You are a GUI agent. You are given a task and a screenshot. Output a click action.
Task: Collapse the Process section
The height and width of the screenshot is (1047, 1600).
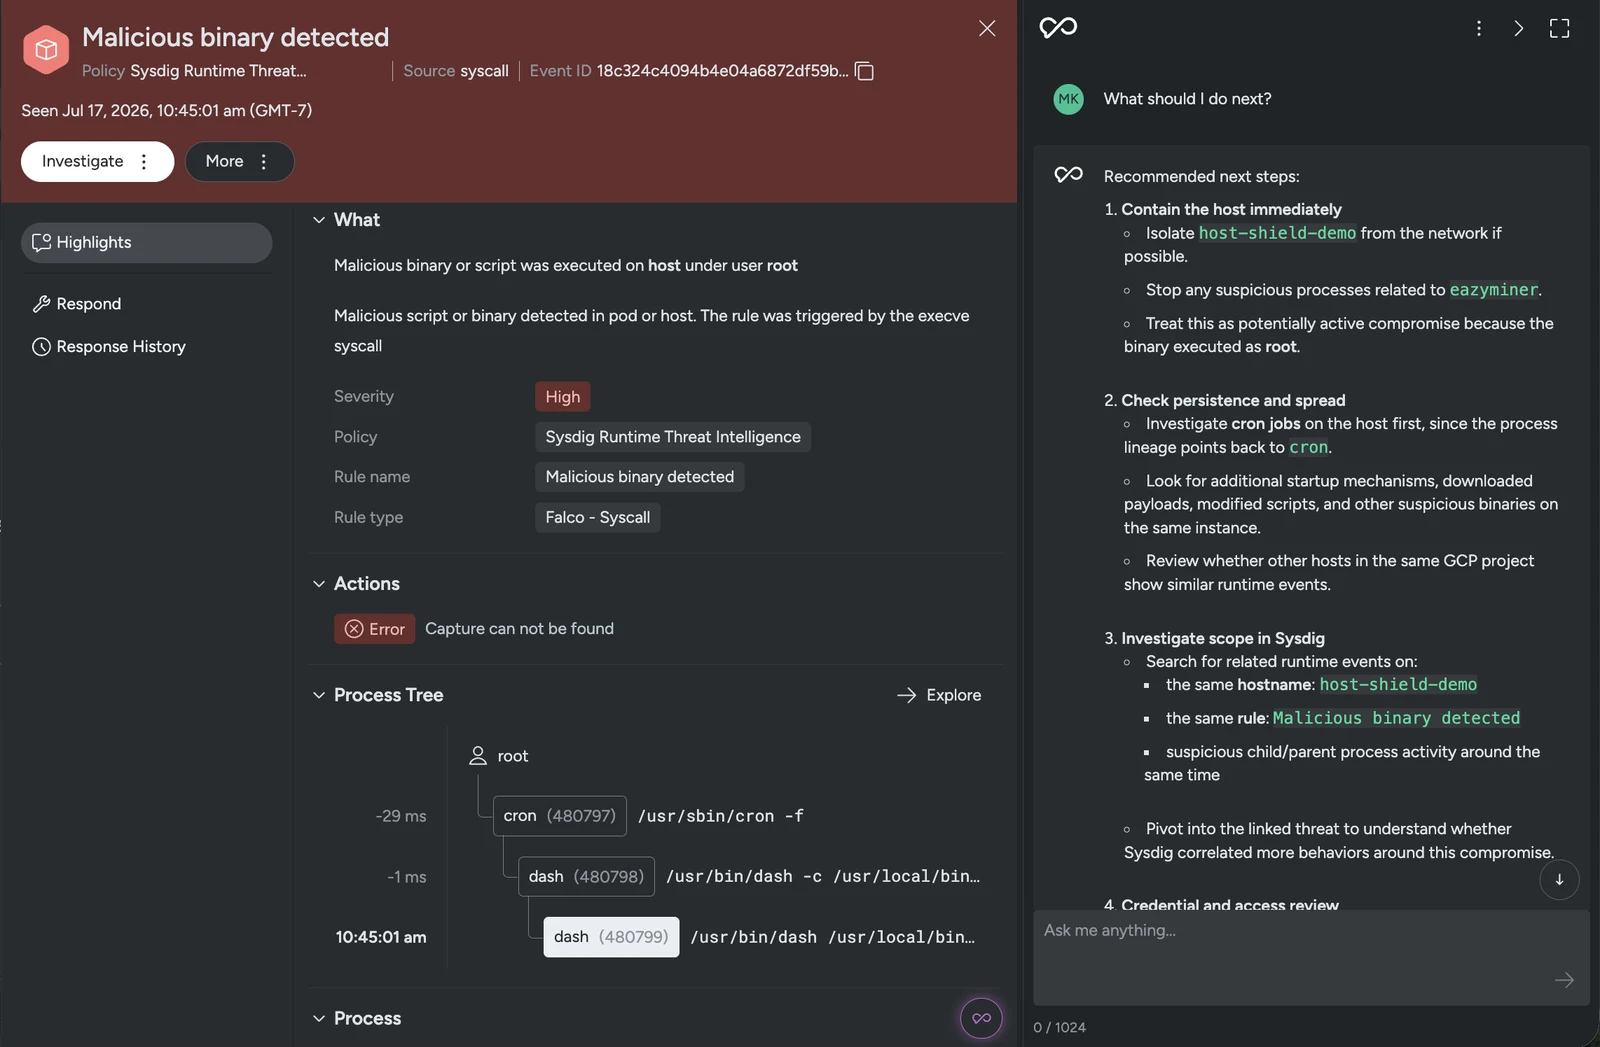pyautogui.click(x=319, y=1019)
